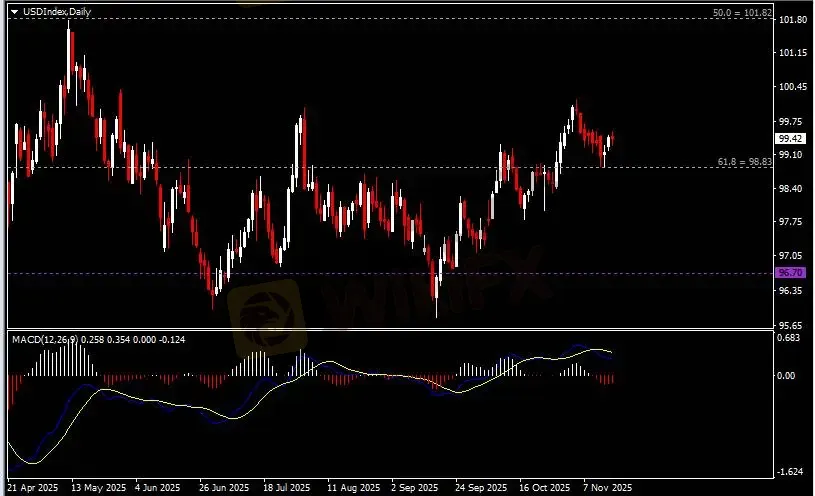Click the 16 Oct 2025 date label
815x496 pixels.
point(543,489)
